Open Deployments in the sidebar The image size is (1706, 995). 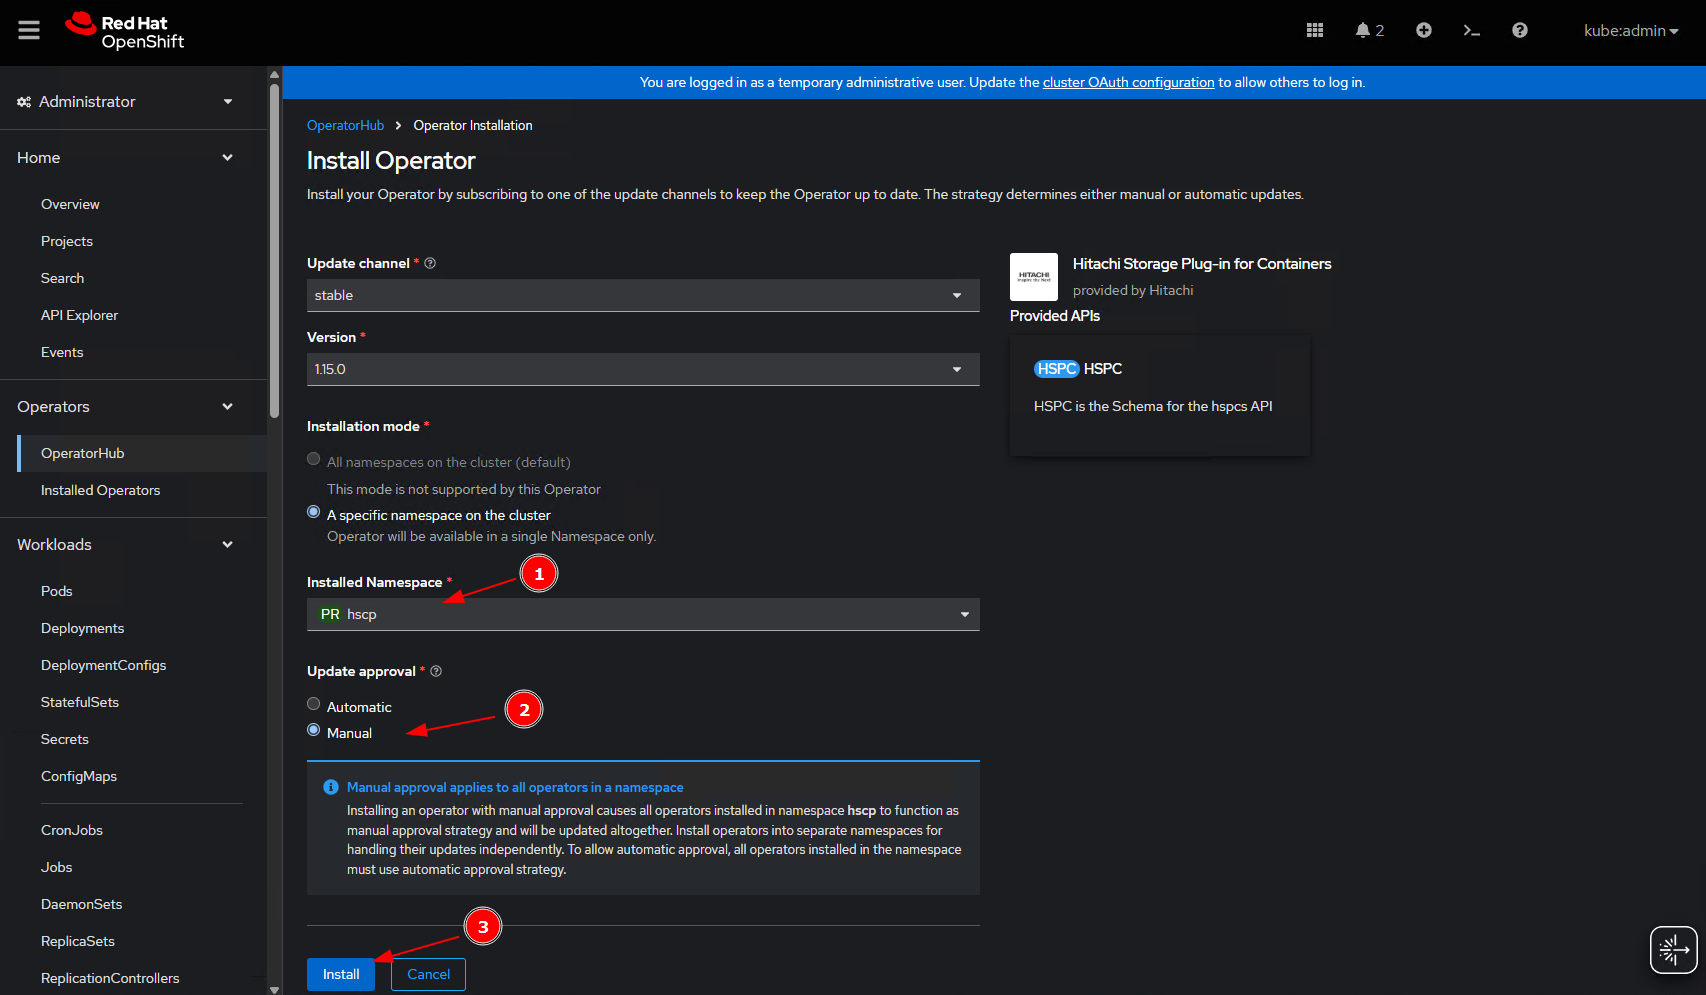pos(82,628)
